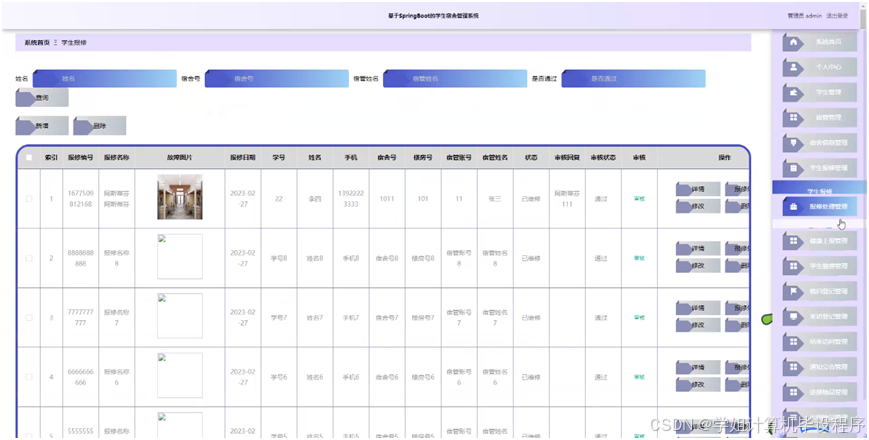Click the 查询 search button
Screen dimensions: 869x440
point(42,98)
